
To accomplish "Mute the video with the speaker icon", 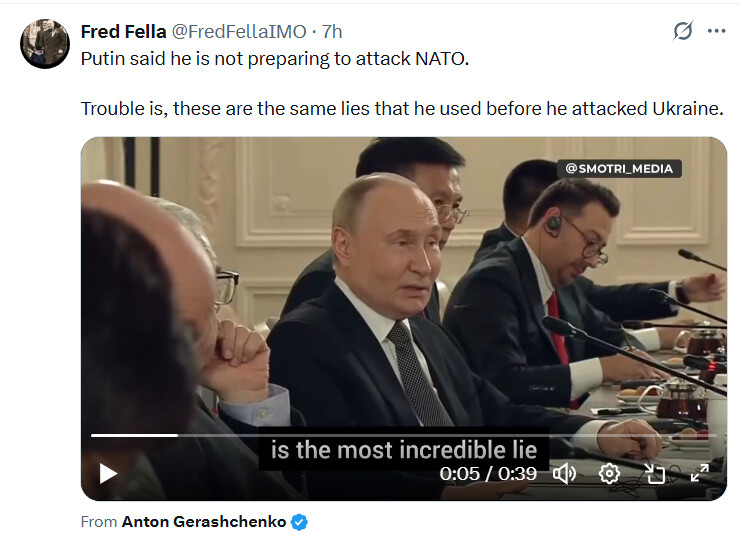I will (x=564, y=473).
